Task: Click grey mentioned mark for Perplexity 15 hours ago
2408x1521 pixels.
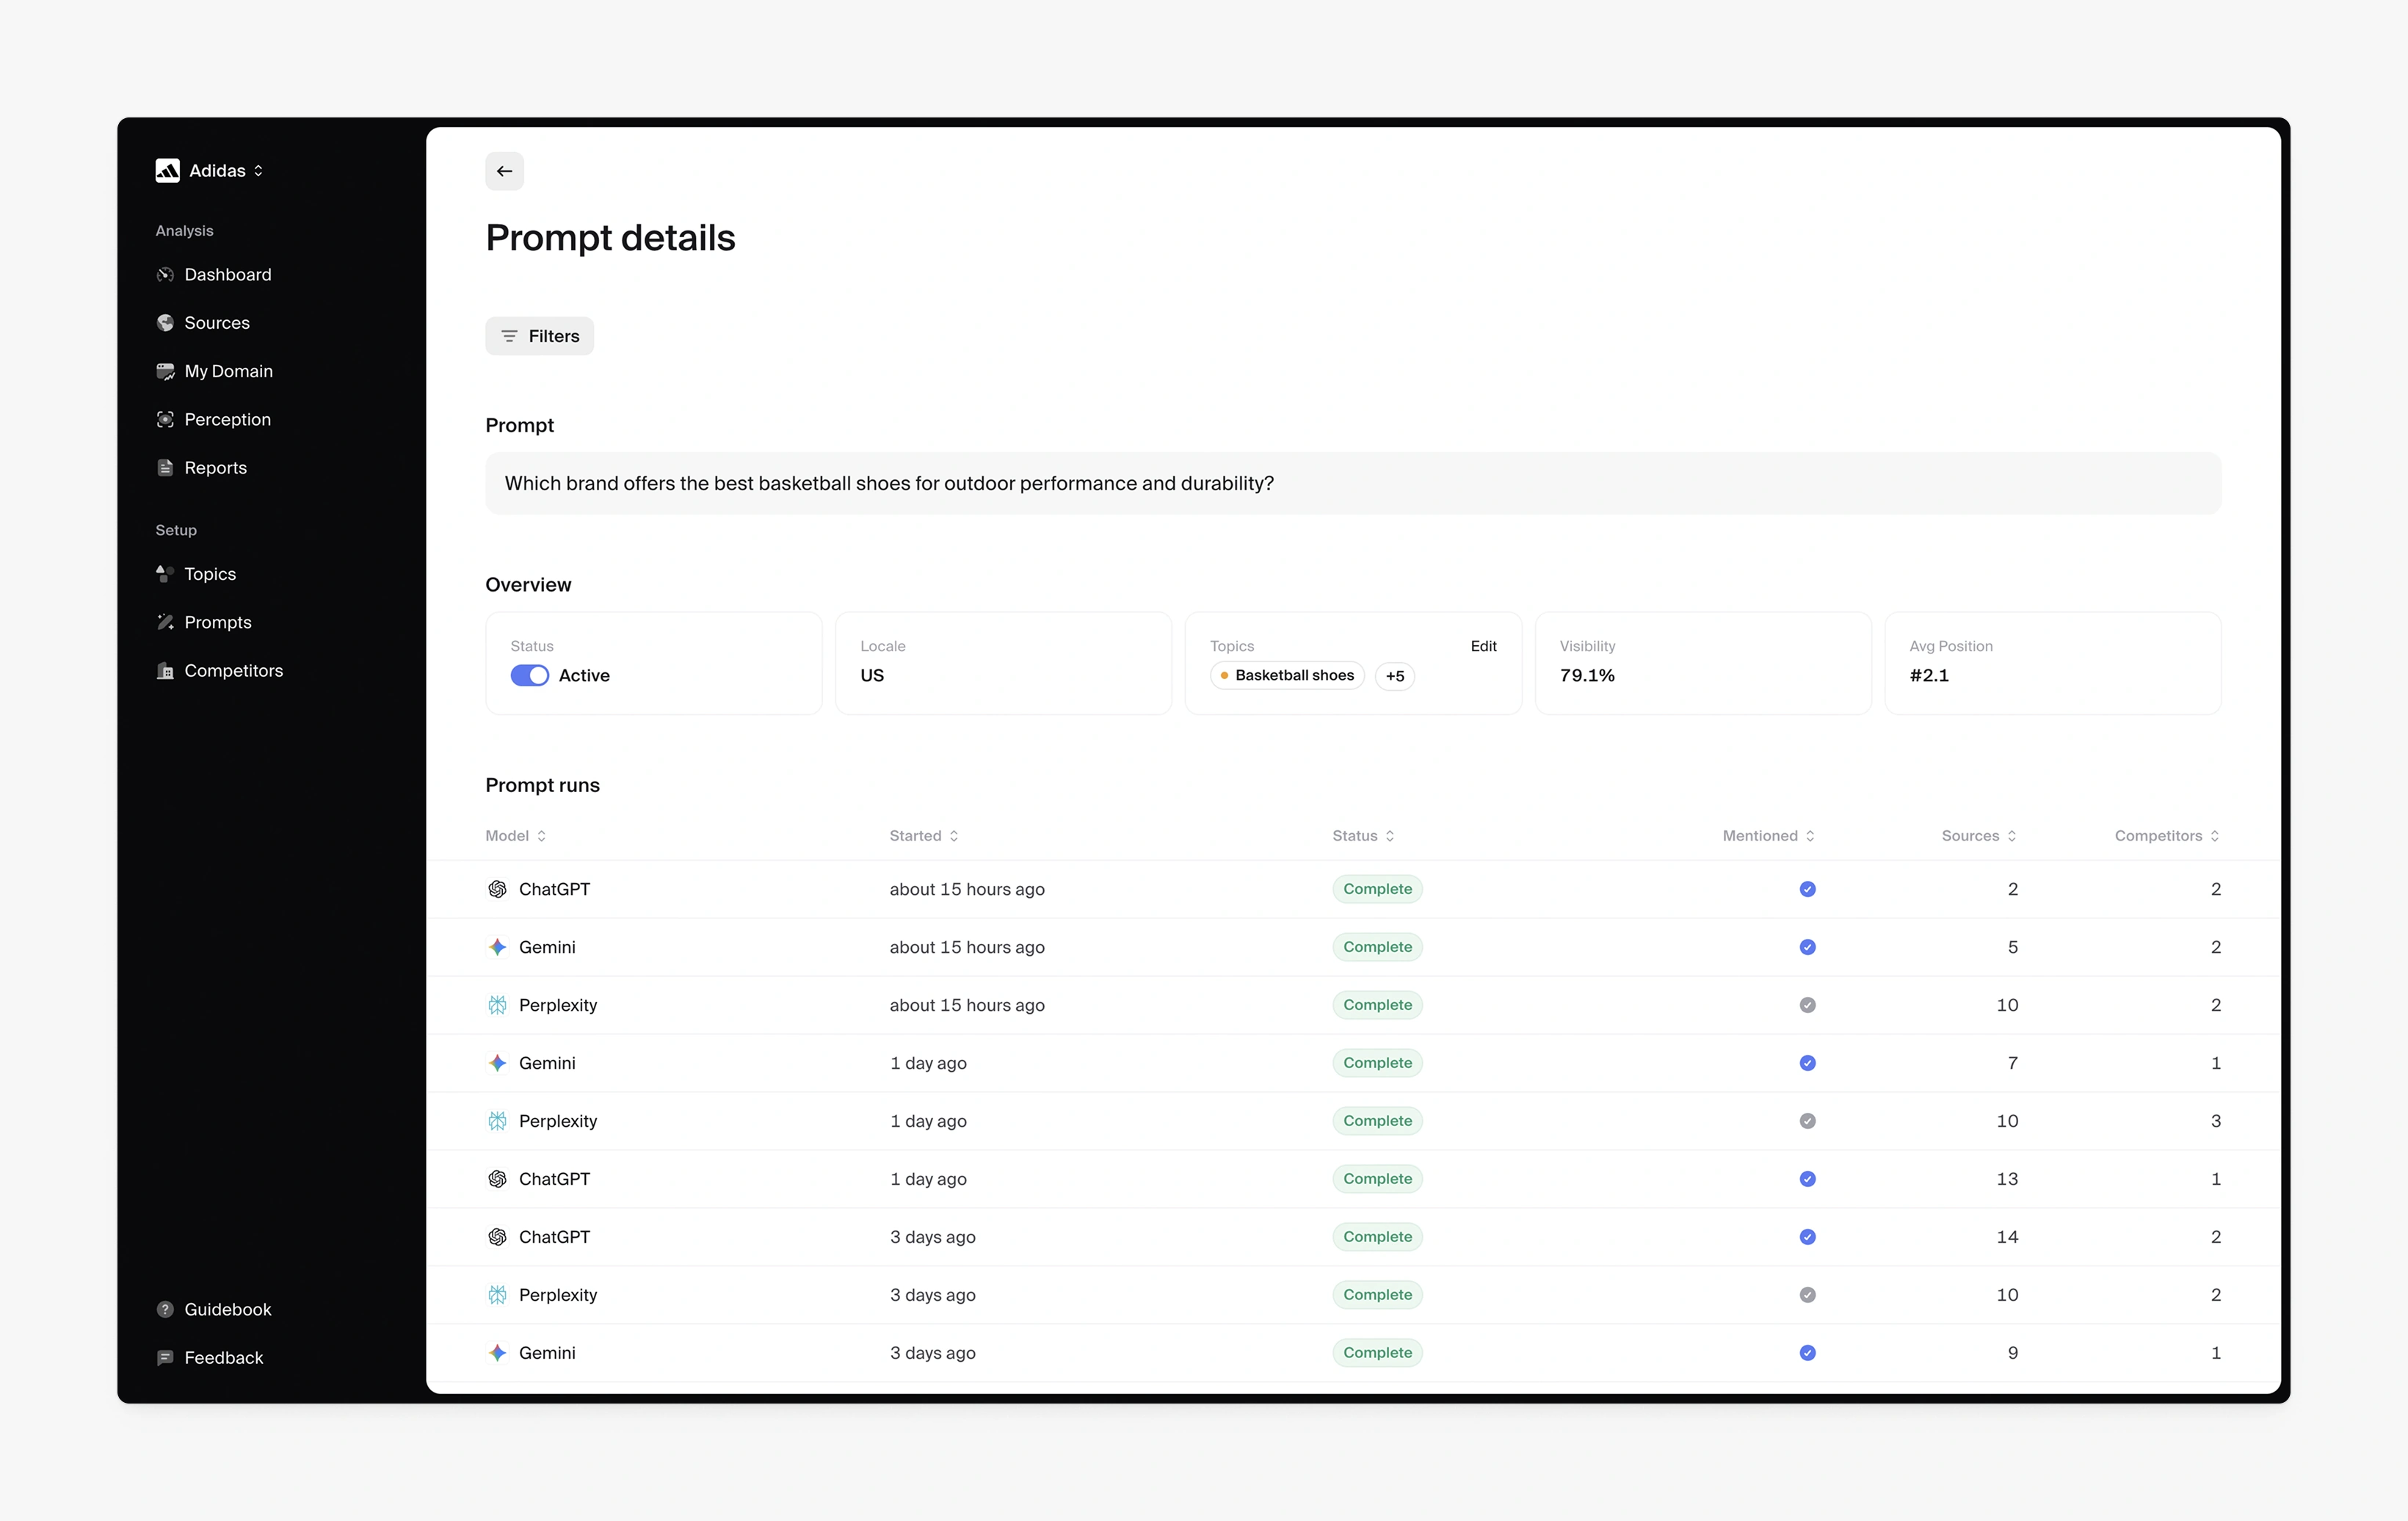Action: (x=1807, y=1005)
